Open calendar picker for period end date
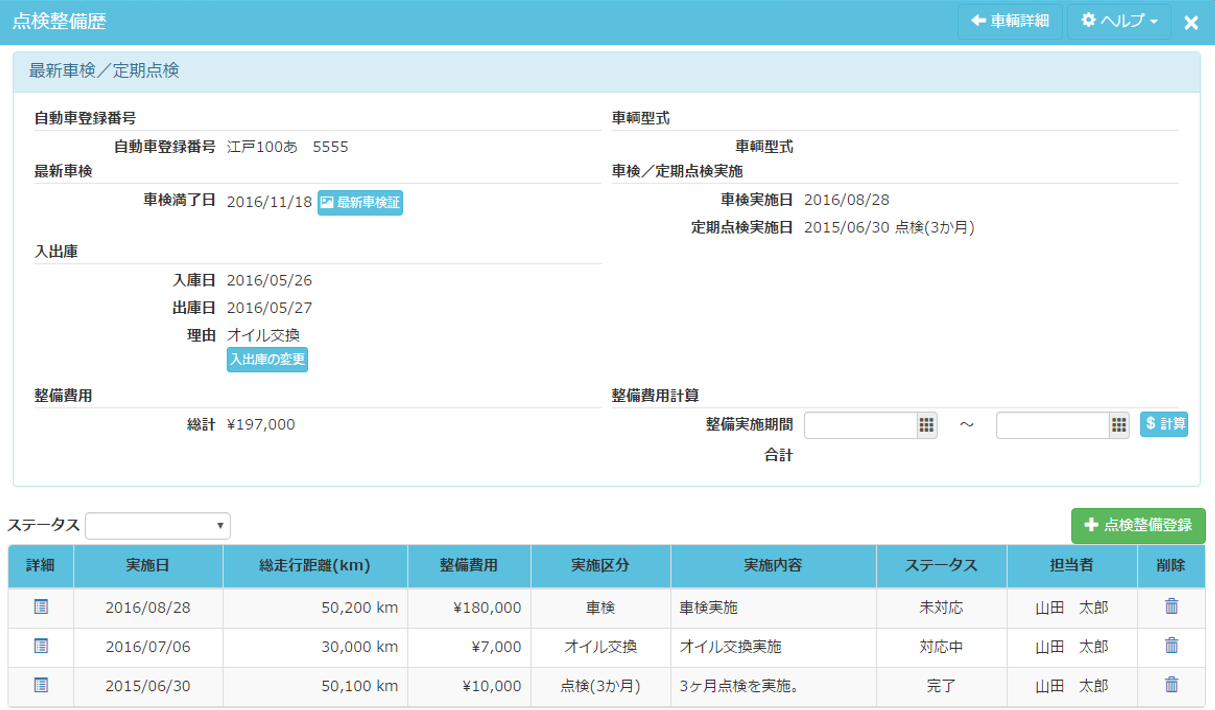This screenshot has width=1215, height=710. click(x=1119, y=425)
